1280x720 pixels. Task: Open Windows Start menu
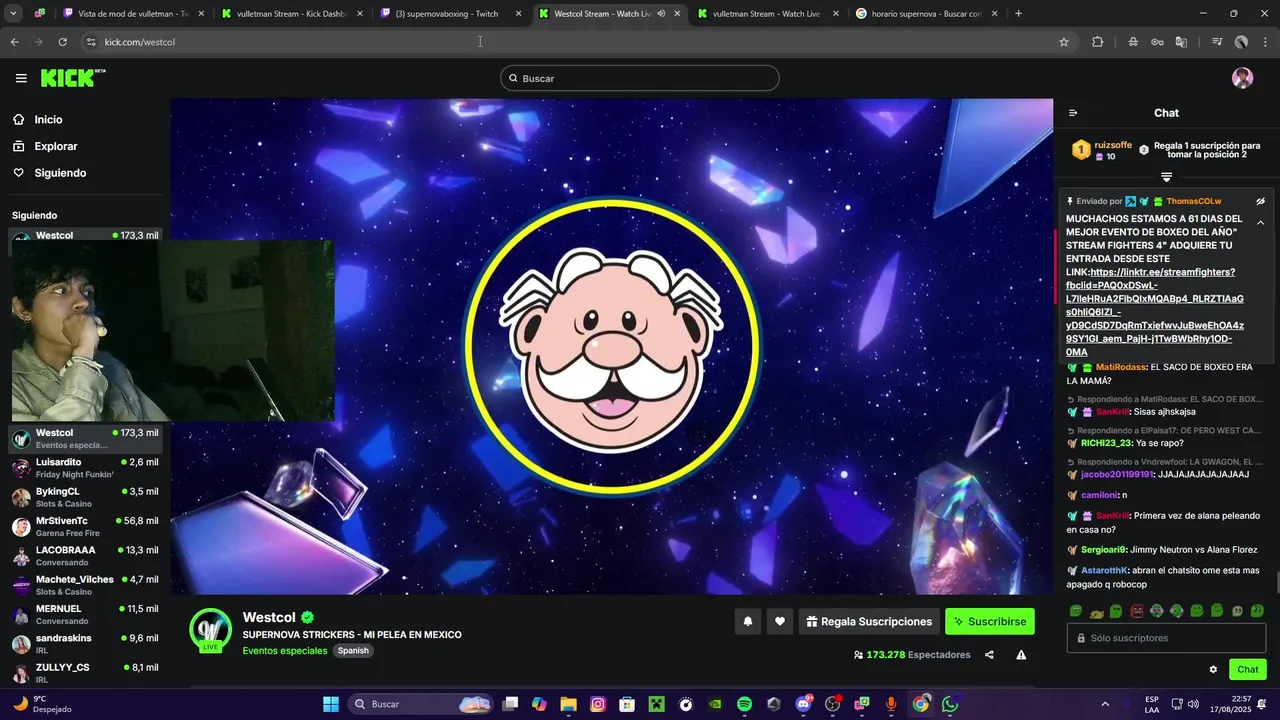coord(331,704)
